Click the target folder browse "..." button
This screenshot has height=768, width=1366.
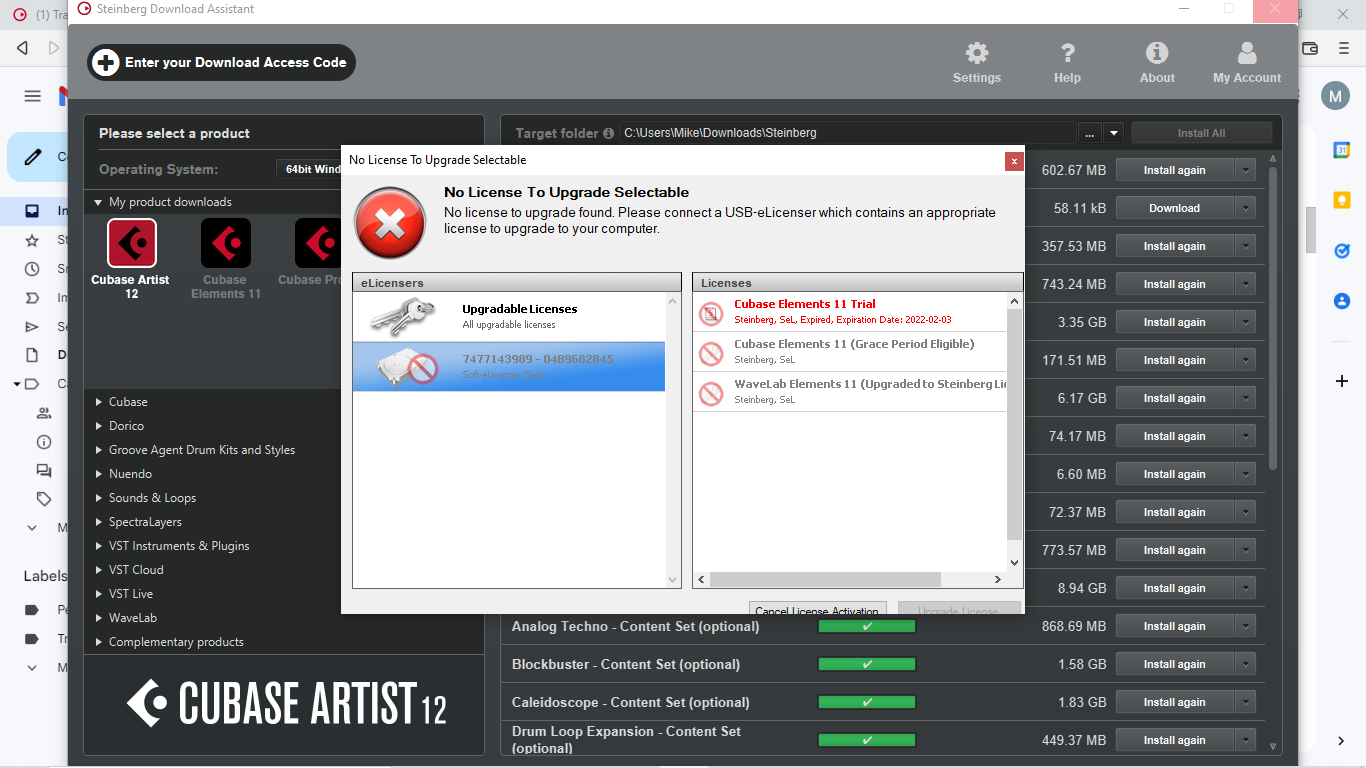point(1089,133)
